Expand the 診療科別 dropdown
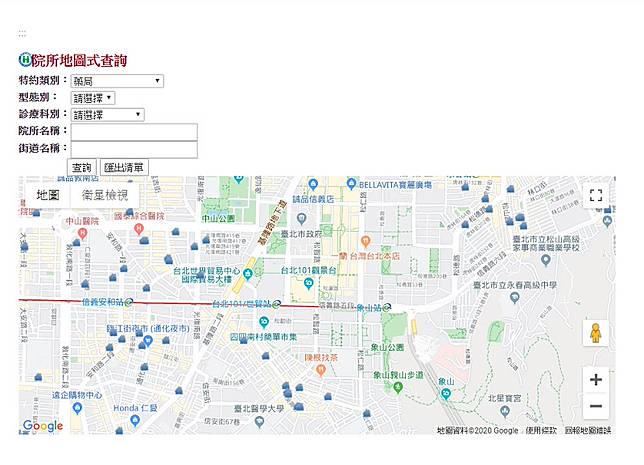Image resolution: width=644 pixels, height=465 pixels. point(108,115)
